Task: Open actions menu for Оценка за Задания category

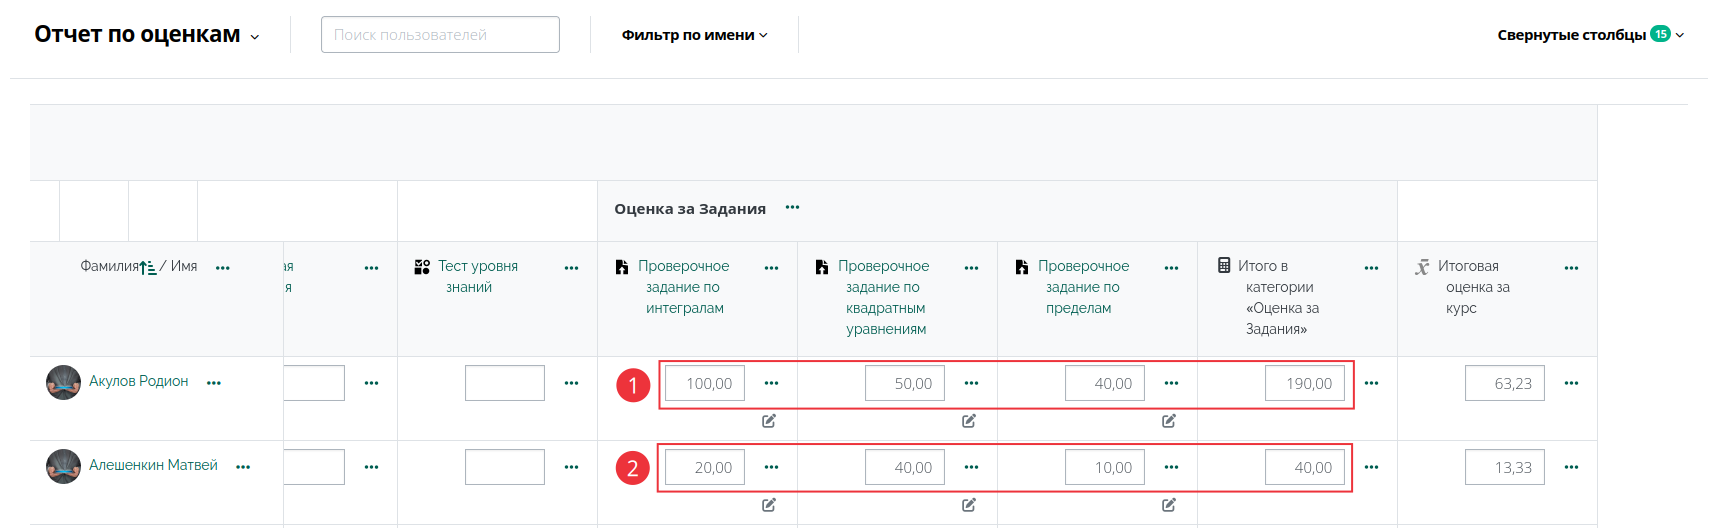Action: click(x=792, y=208)
